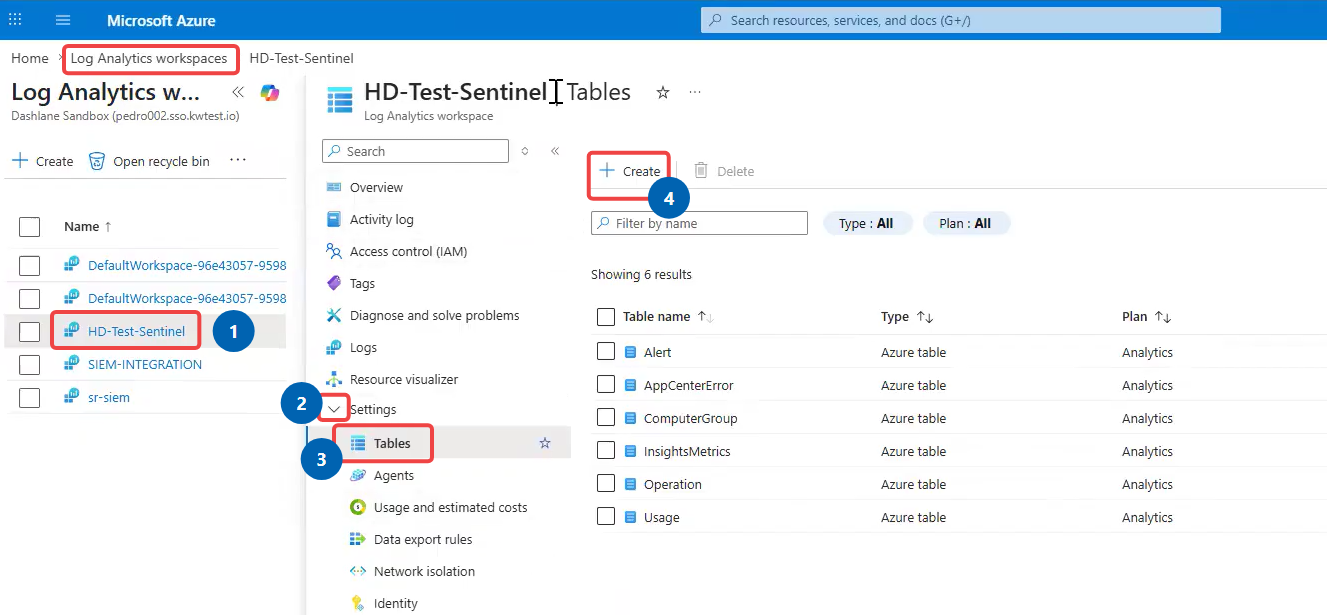Tick checkbox for HD-Test-Sentinel workspace
The height and width of the screenshot is (615, 1327).
(30, 331)
